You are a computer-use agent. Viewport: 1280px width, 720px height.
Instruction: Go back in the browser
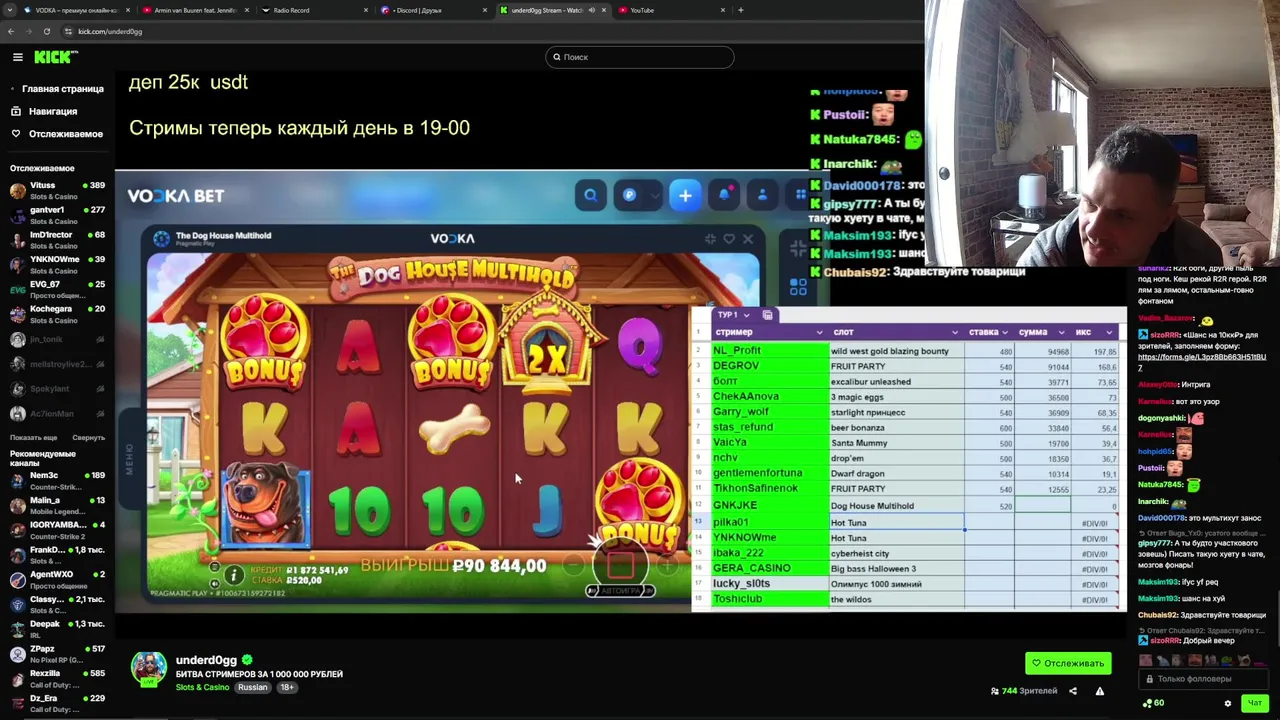pos(11,31)
